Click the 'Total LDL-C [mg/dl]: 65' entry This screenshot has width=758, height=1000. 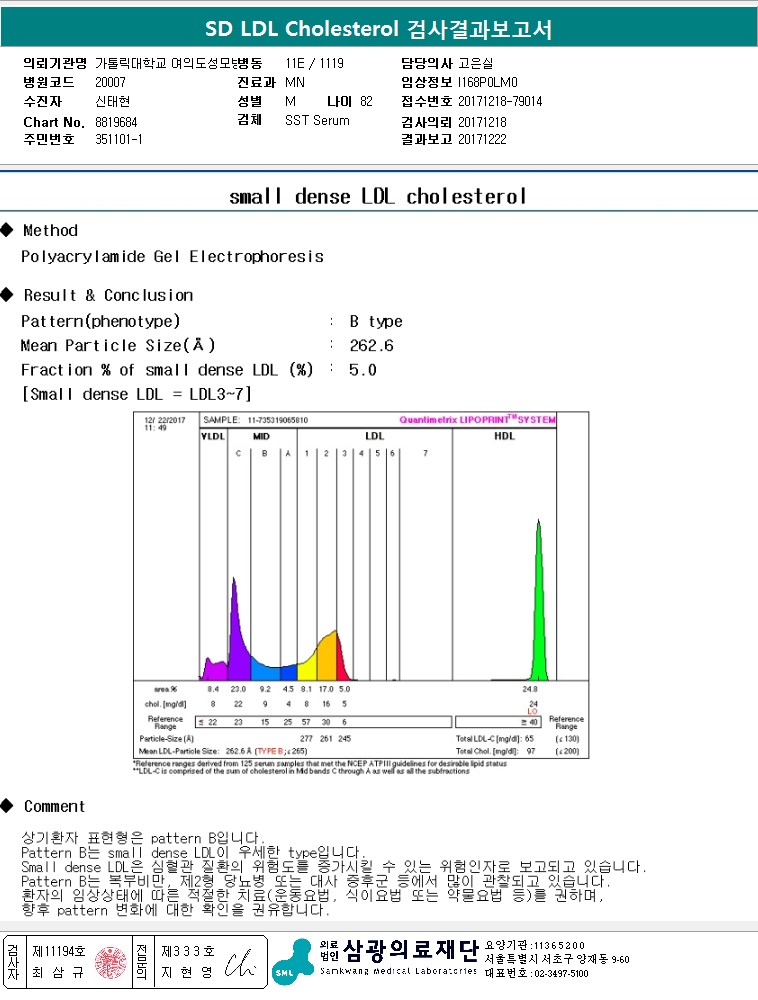point(495,739)
